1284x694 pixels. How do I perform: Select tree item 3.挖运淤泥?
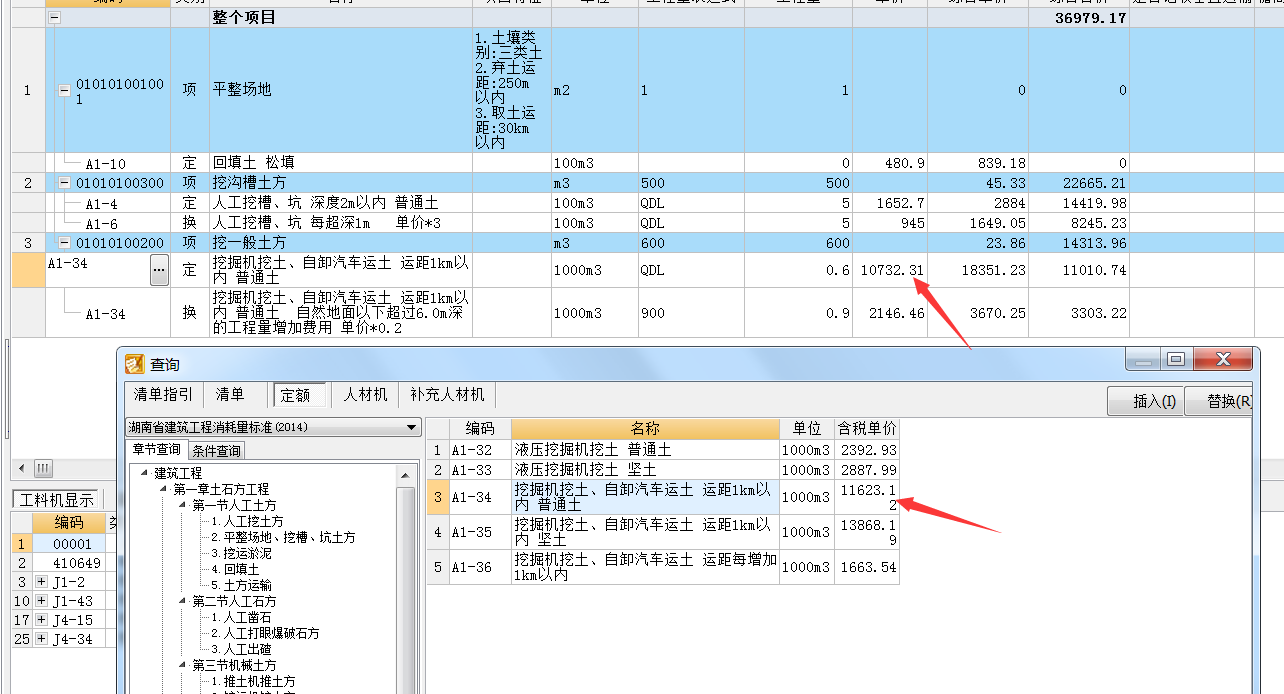pyautogui.click(x=241, y=553)
